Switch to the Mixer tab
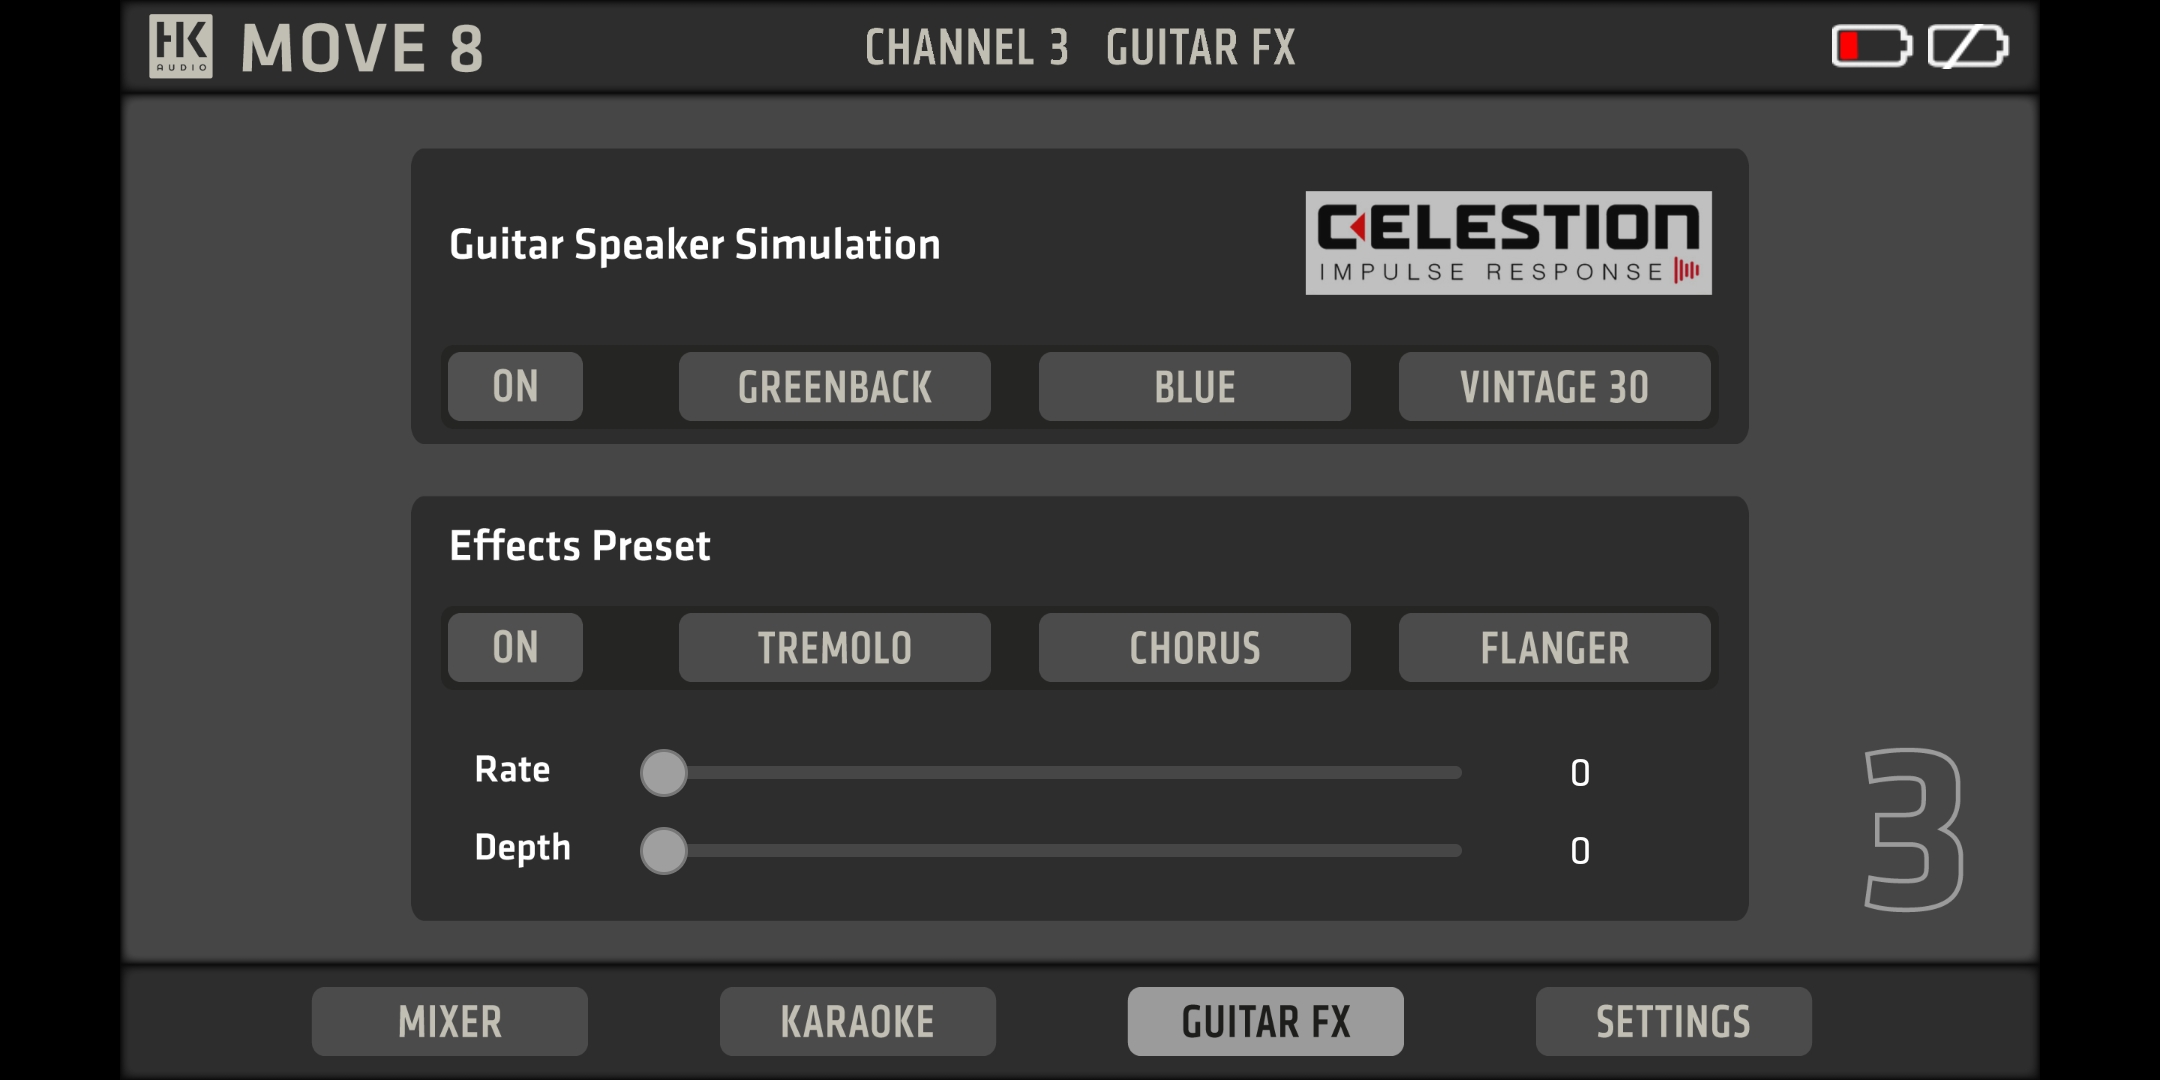 click(450, 1022)
